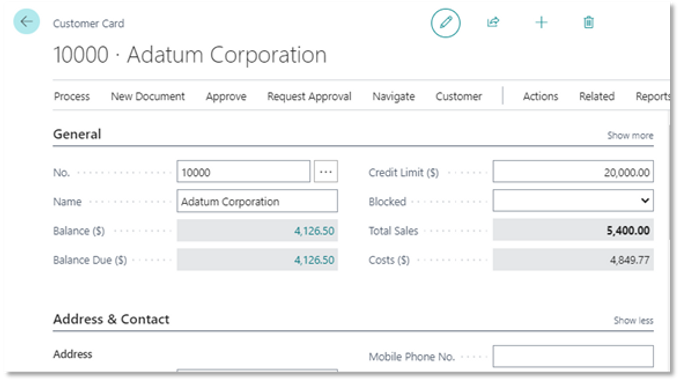Viewport: 680px width, 380px height.
Task: Click the Blocked field label
Action: click(387, 202)
